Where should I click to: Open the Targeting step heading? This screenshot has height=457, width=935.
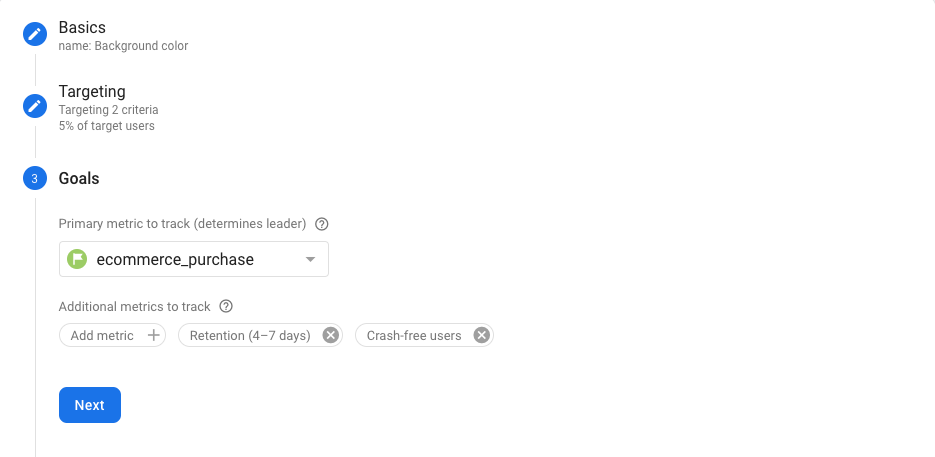[92, 92]
